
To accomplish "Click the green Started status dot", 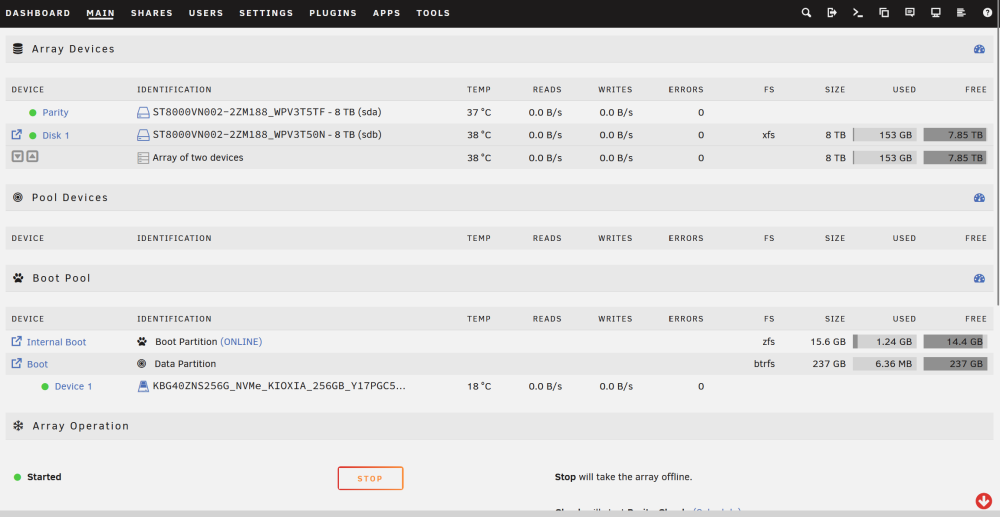I will click(17, 477).
